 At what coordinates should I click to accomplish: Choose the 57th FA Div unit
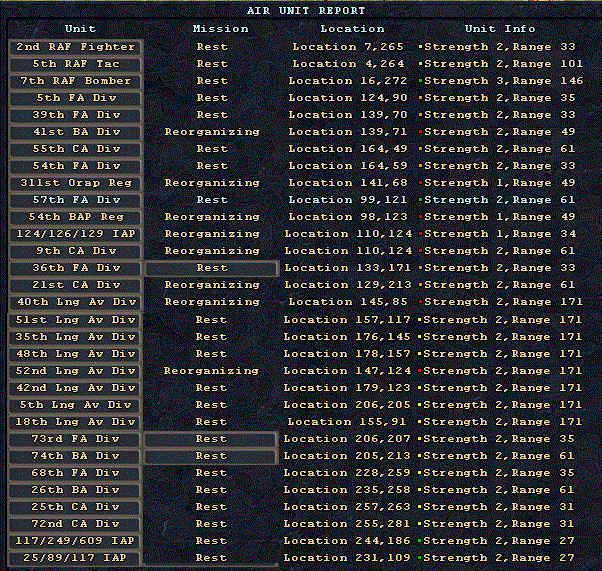(75, 200)
